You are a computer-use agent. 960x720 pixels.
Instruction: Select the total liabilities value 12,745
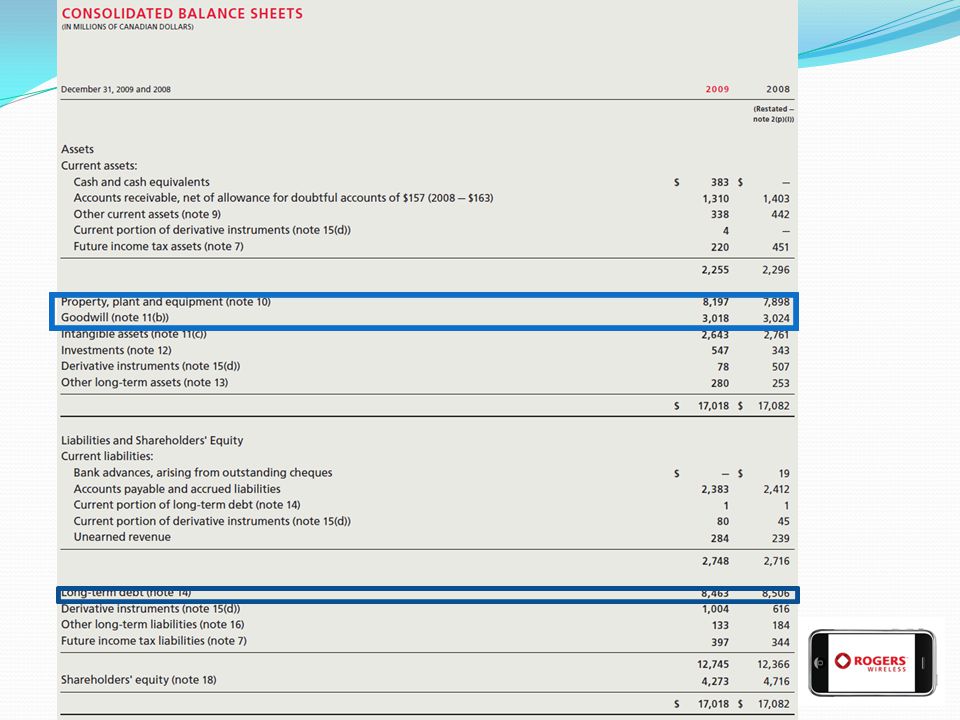pos(713,664)
